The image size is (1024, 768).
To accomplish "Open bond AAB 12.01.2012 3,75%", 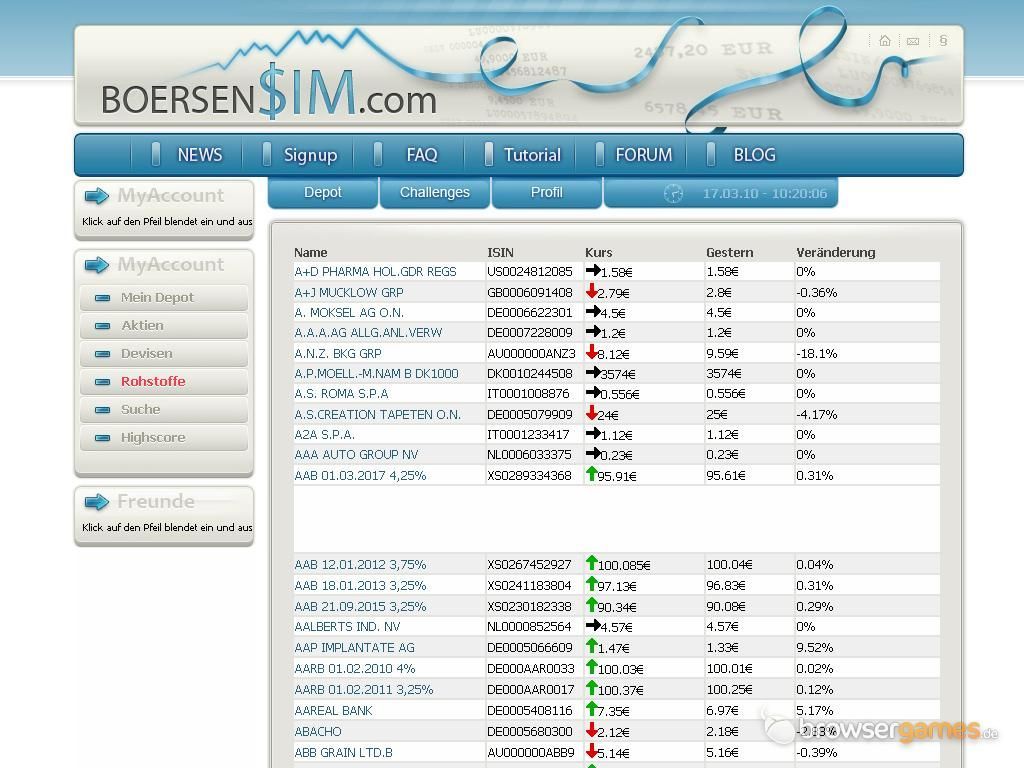I will tap(360, 564).
